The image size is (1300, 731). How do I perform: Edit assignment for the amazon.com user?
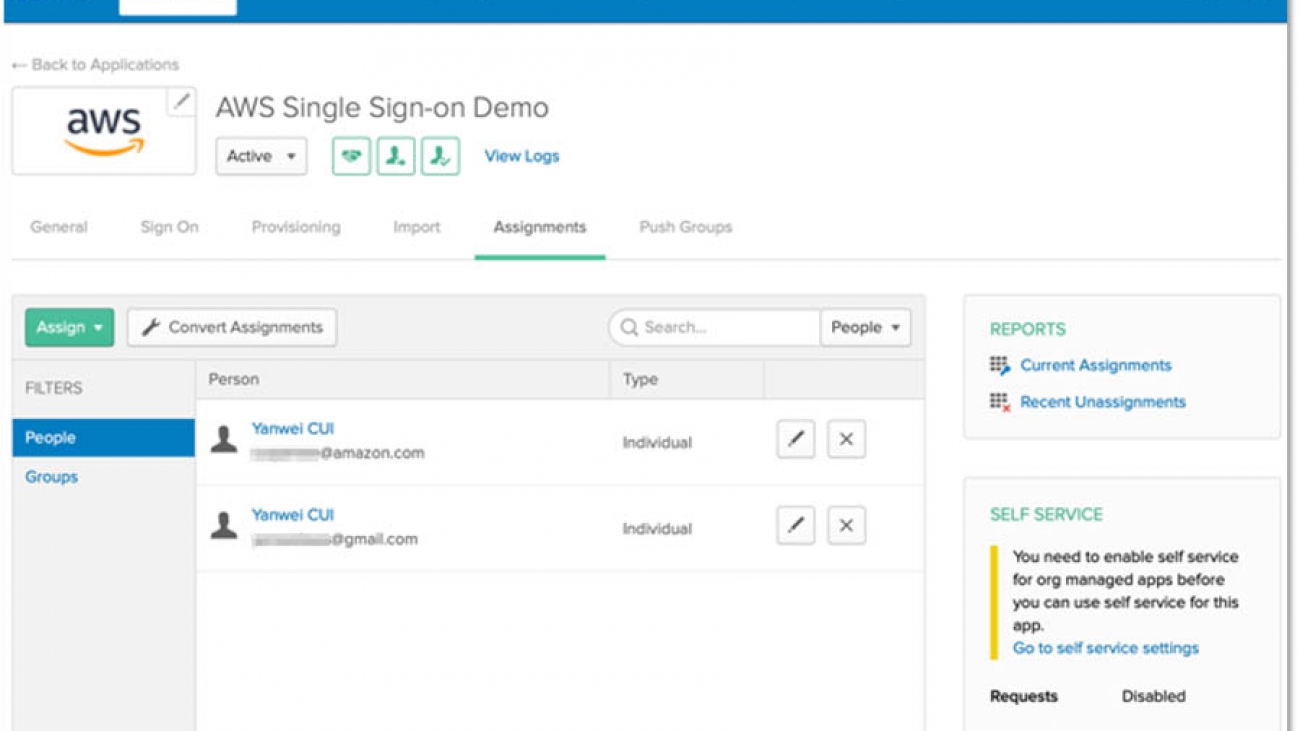pyautogui.click(x=796, y=440)
